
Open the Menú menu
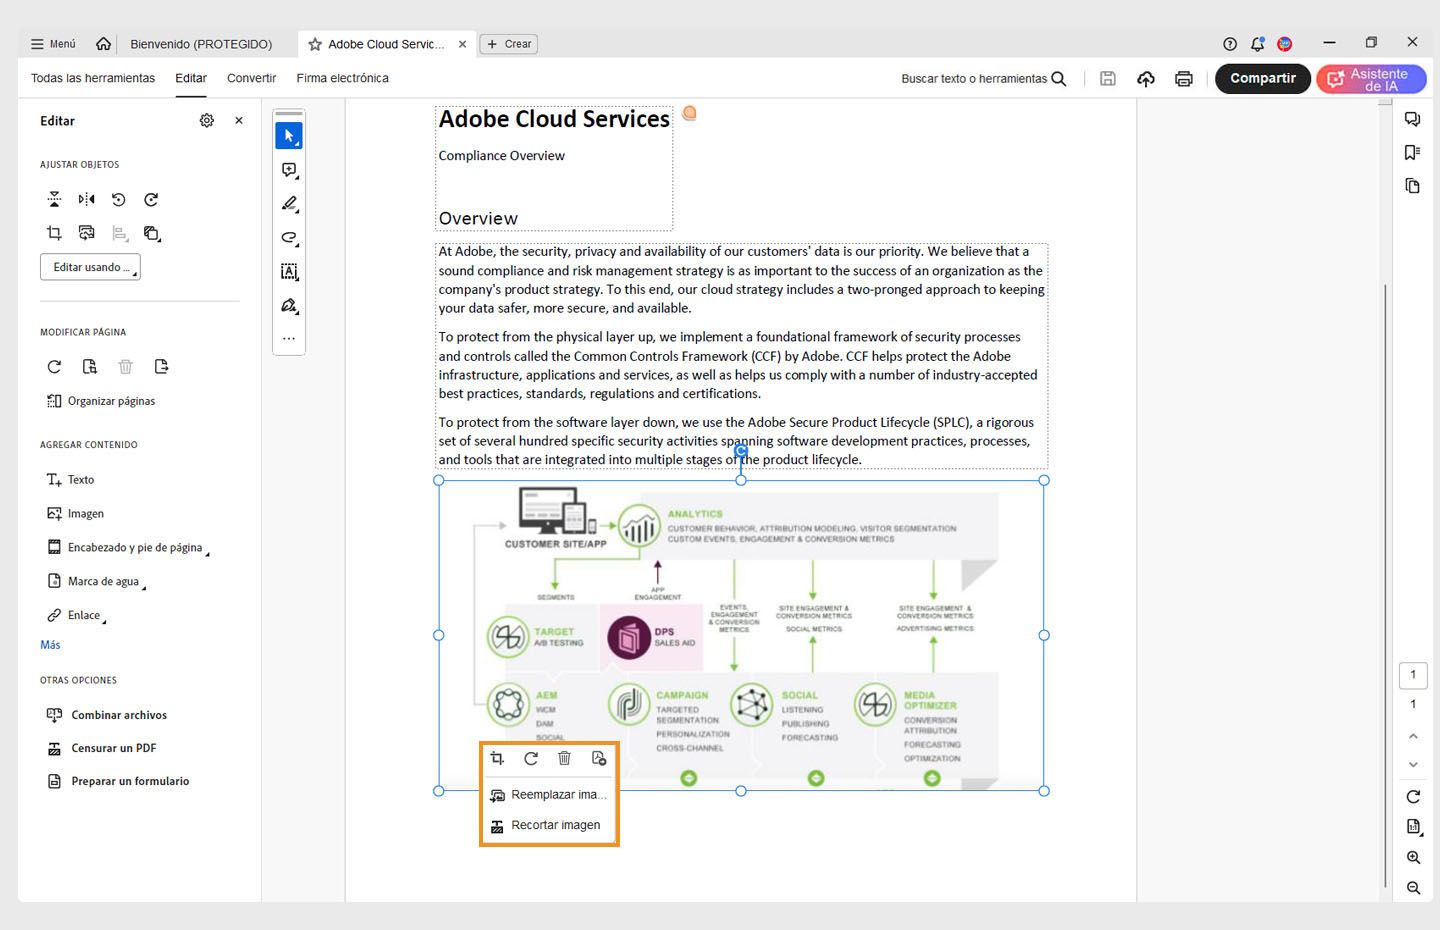point(52,43)
